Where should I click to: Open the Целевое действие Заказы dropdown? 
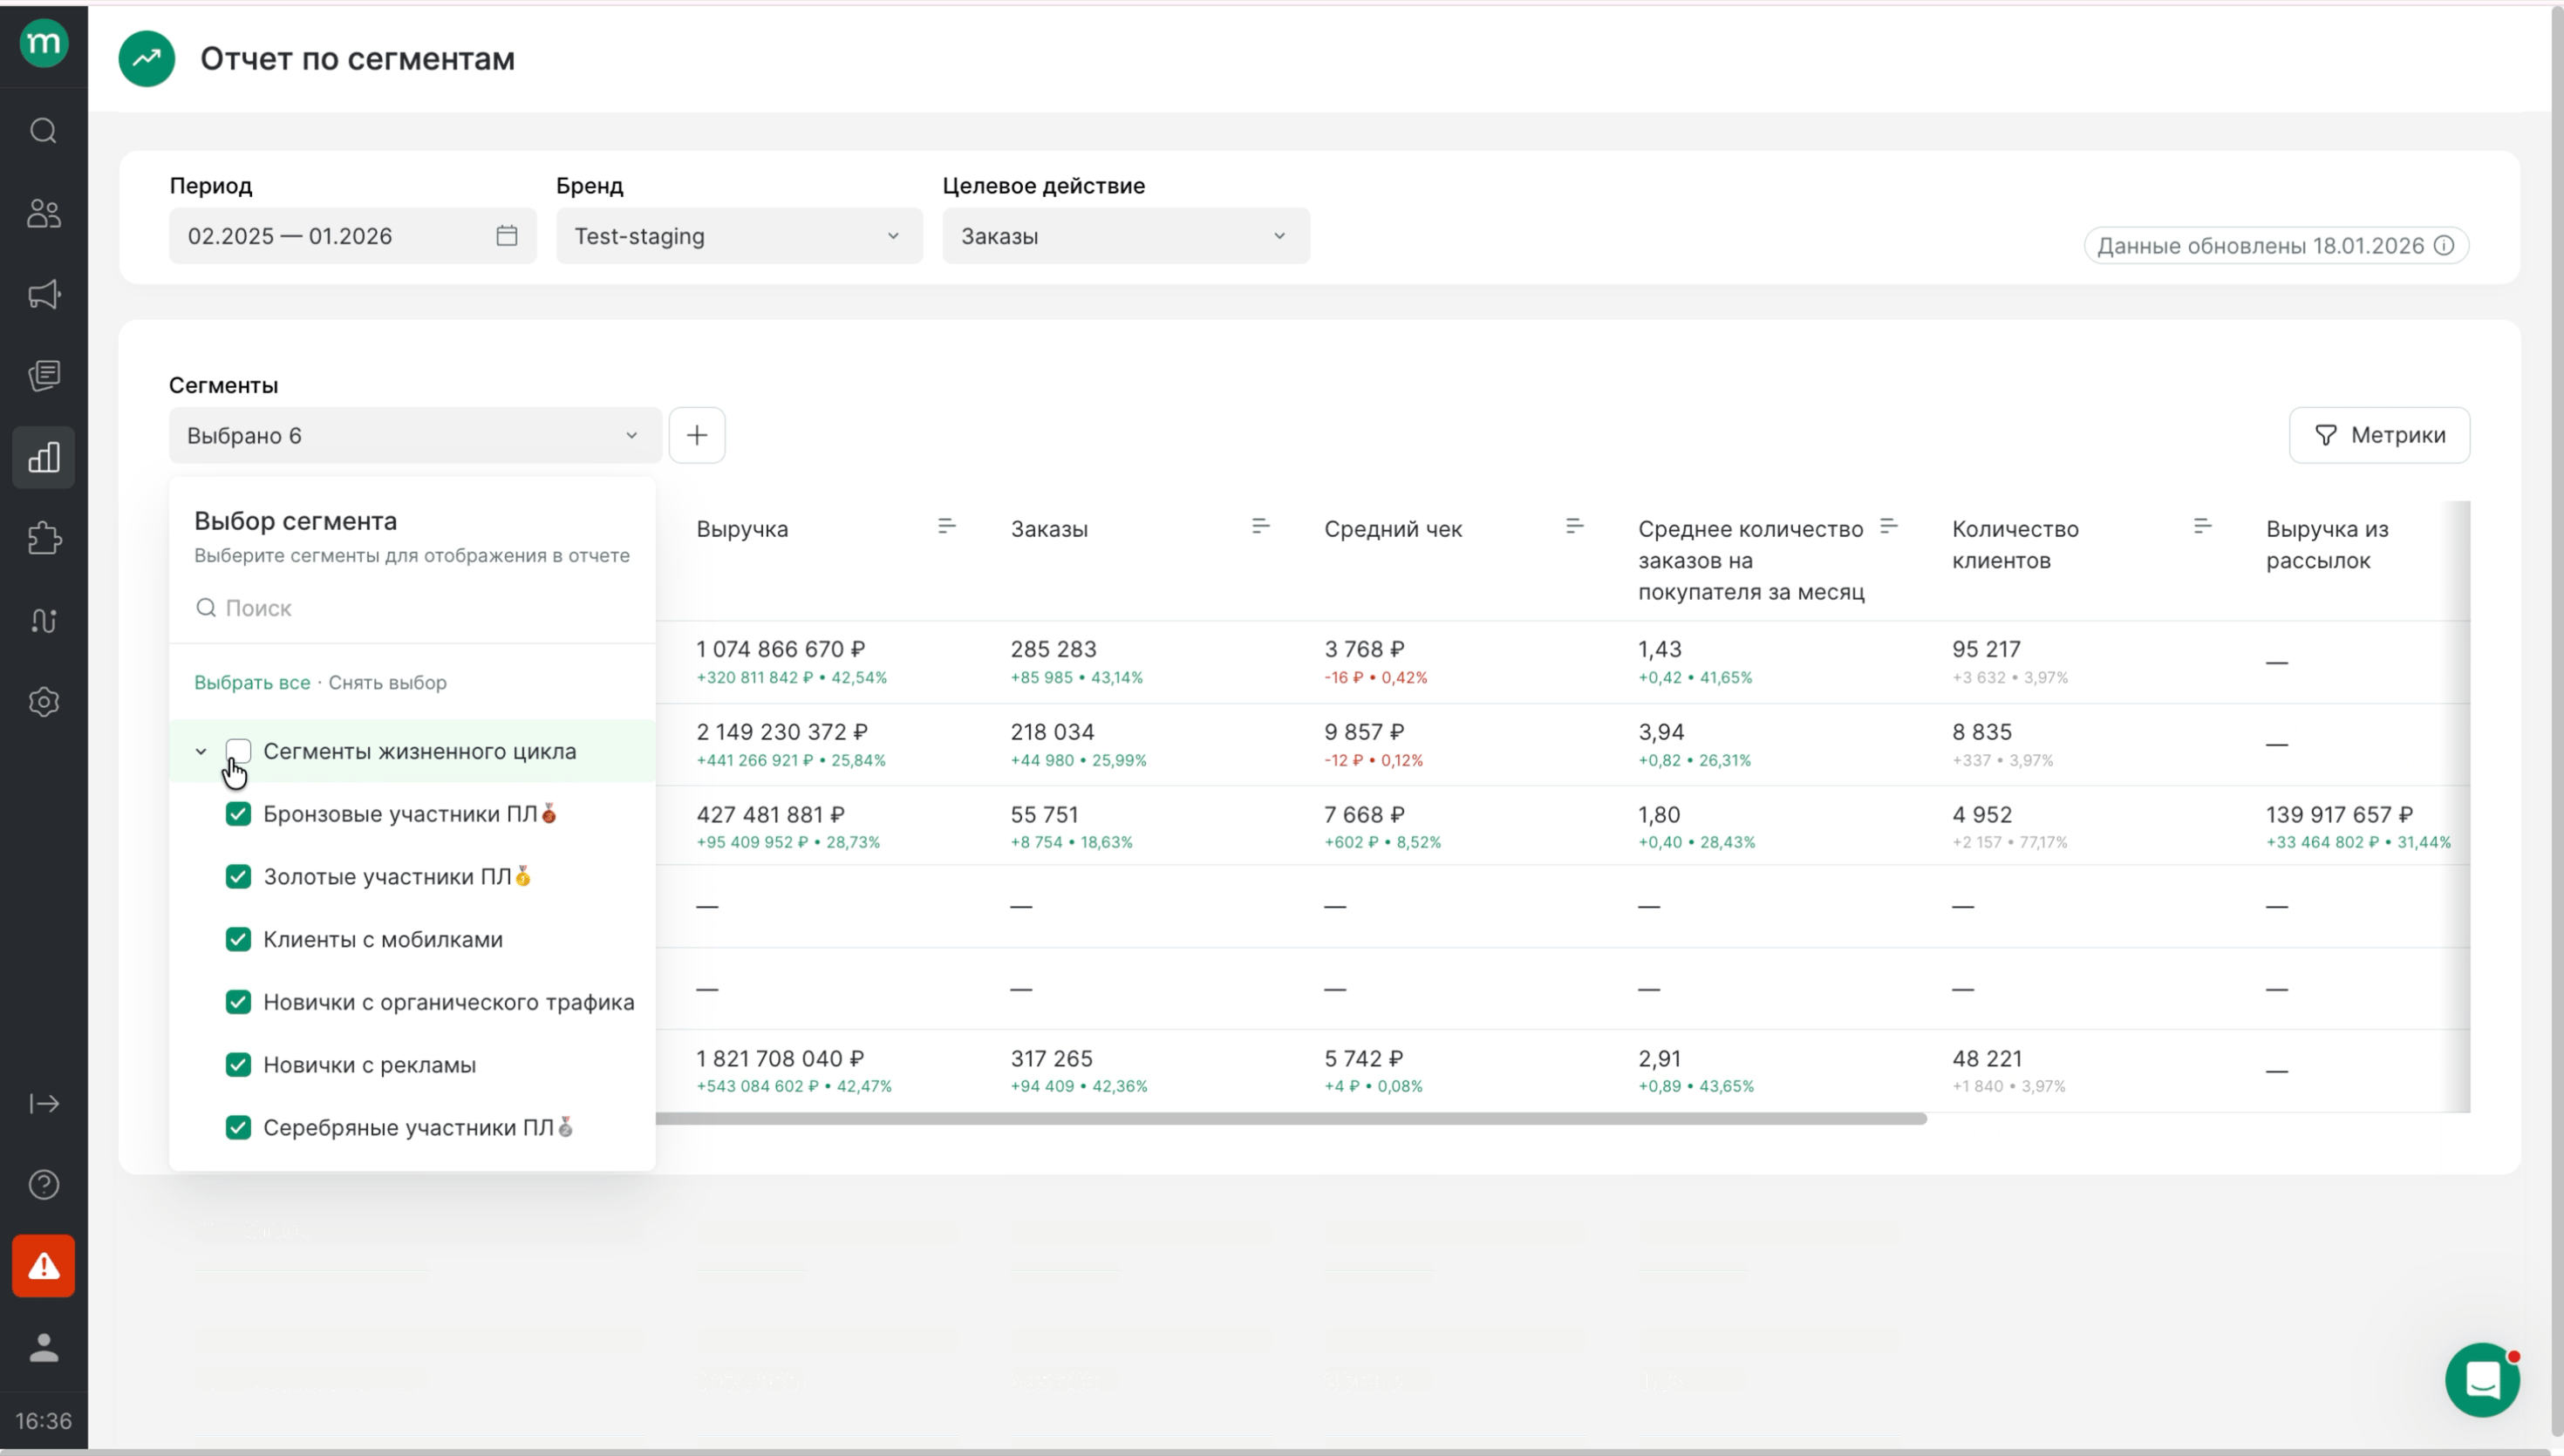click(x=1125, y=236)
